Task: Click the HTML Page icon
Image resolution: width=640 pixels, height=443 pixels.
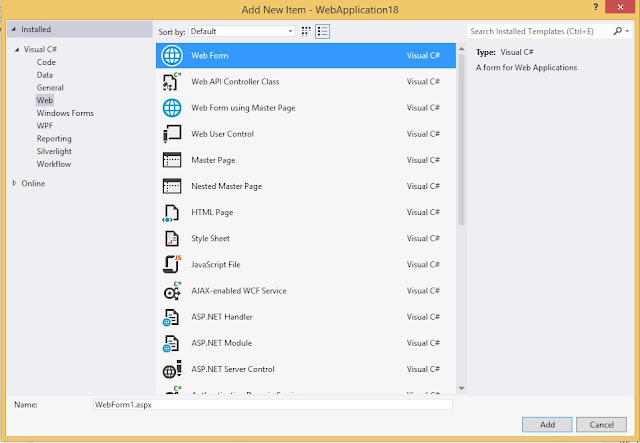Action: coord(171,213)
